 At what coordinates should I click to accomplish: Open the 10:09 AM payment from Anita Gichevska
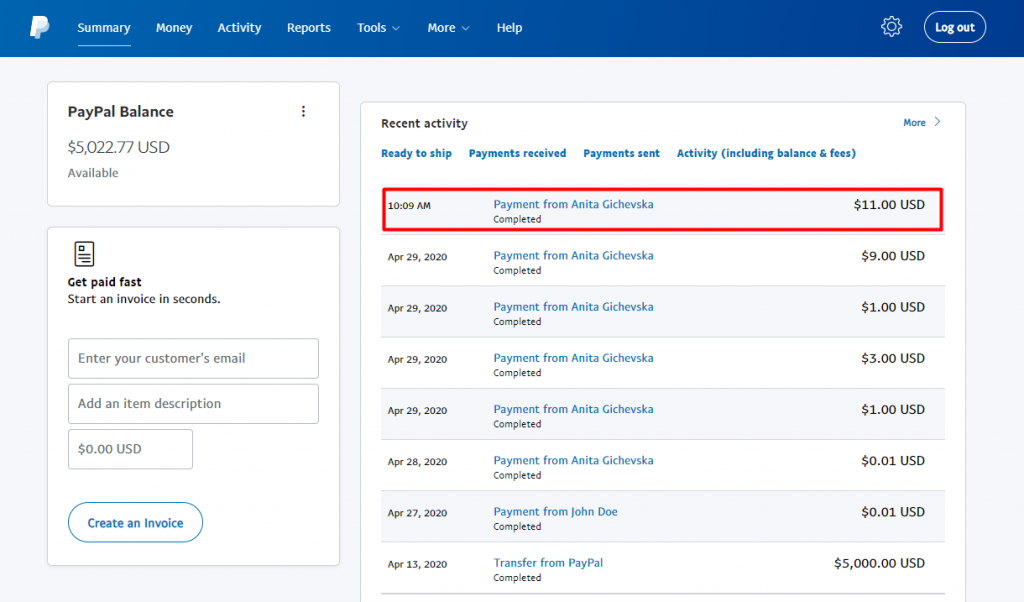(573, 204)
